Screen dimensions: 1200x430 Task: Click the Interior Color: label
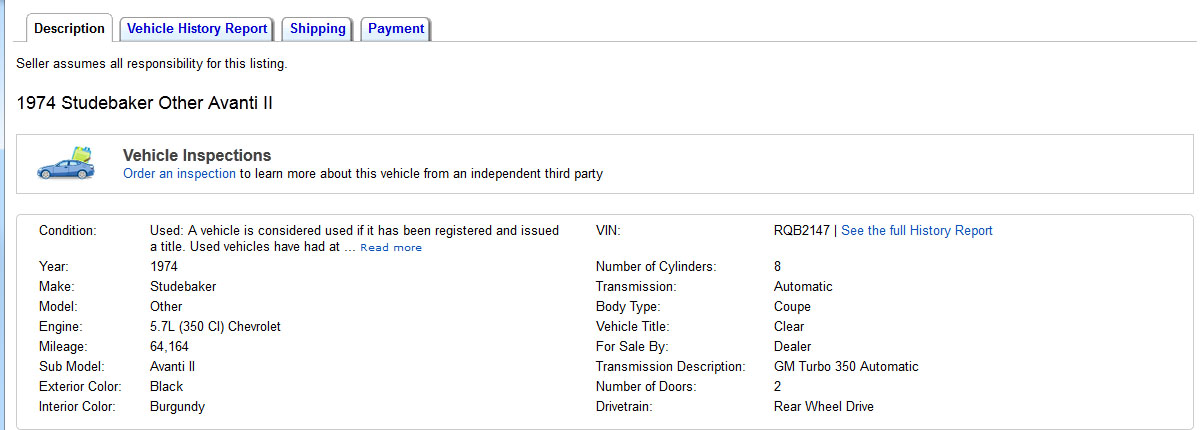pyautogui.click(x=78, y=406)
